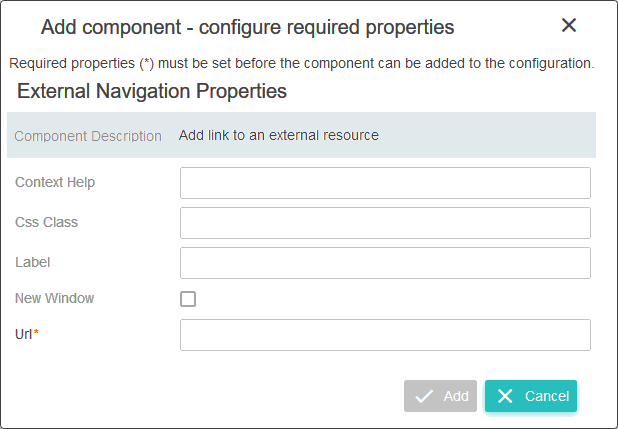Close the Add component dialog
Screen dimensions: 618x429
pos(568,26)
